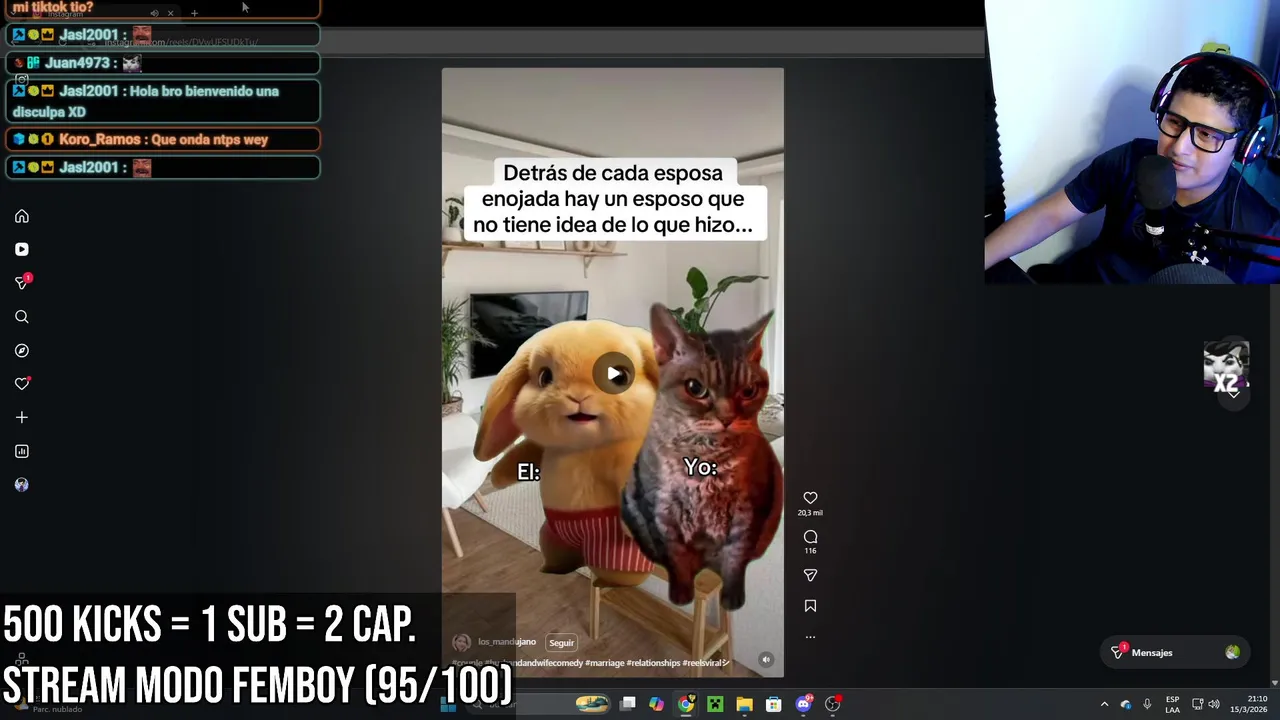This screenshot has height=720, width=1280.
Task: Open the #relationships hashtag
Action: (654, 663)
